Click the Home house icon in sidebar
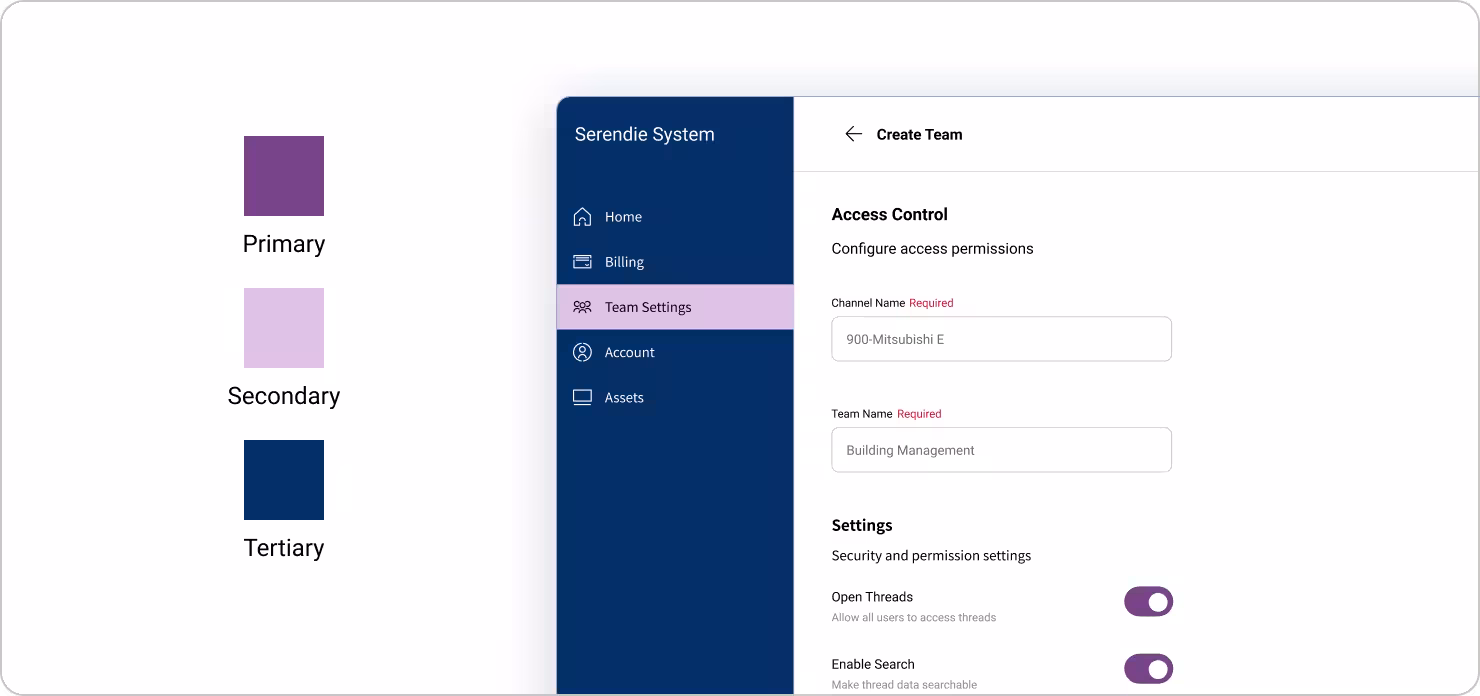This screenshot has height=696, width=1480. [582, 217]
